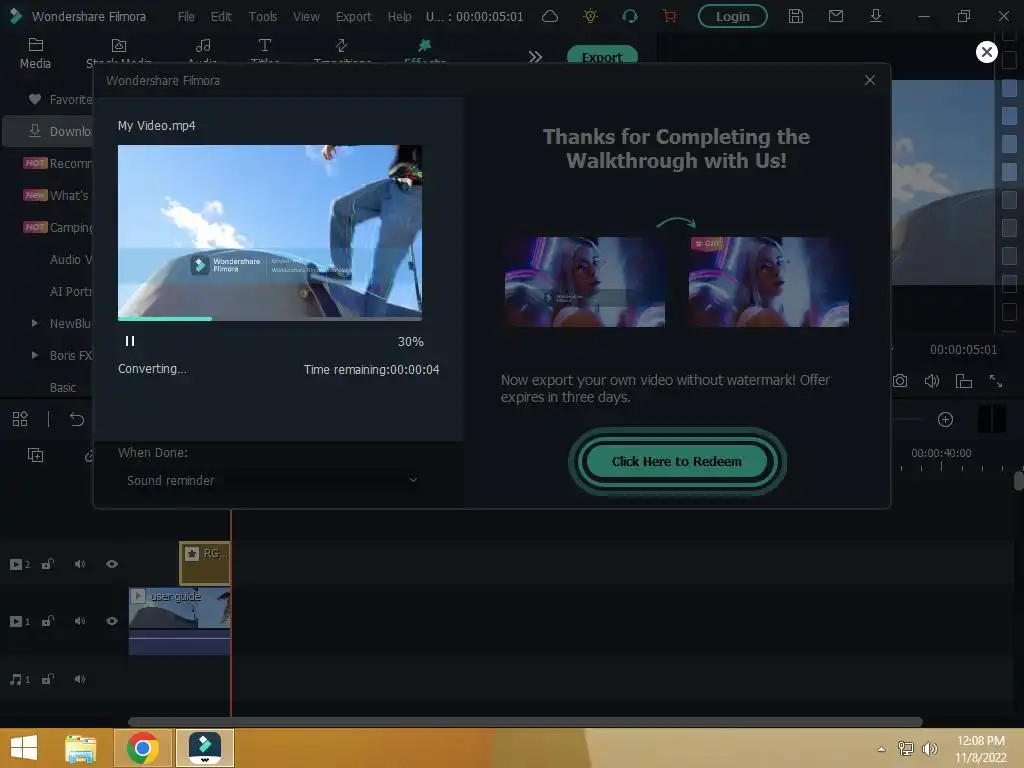The image size is (1024, 768).
Task: Select Basic in the sidebar
Action: pos(63,387)
